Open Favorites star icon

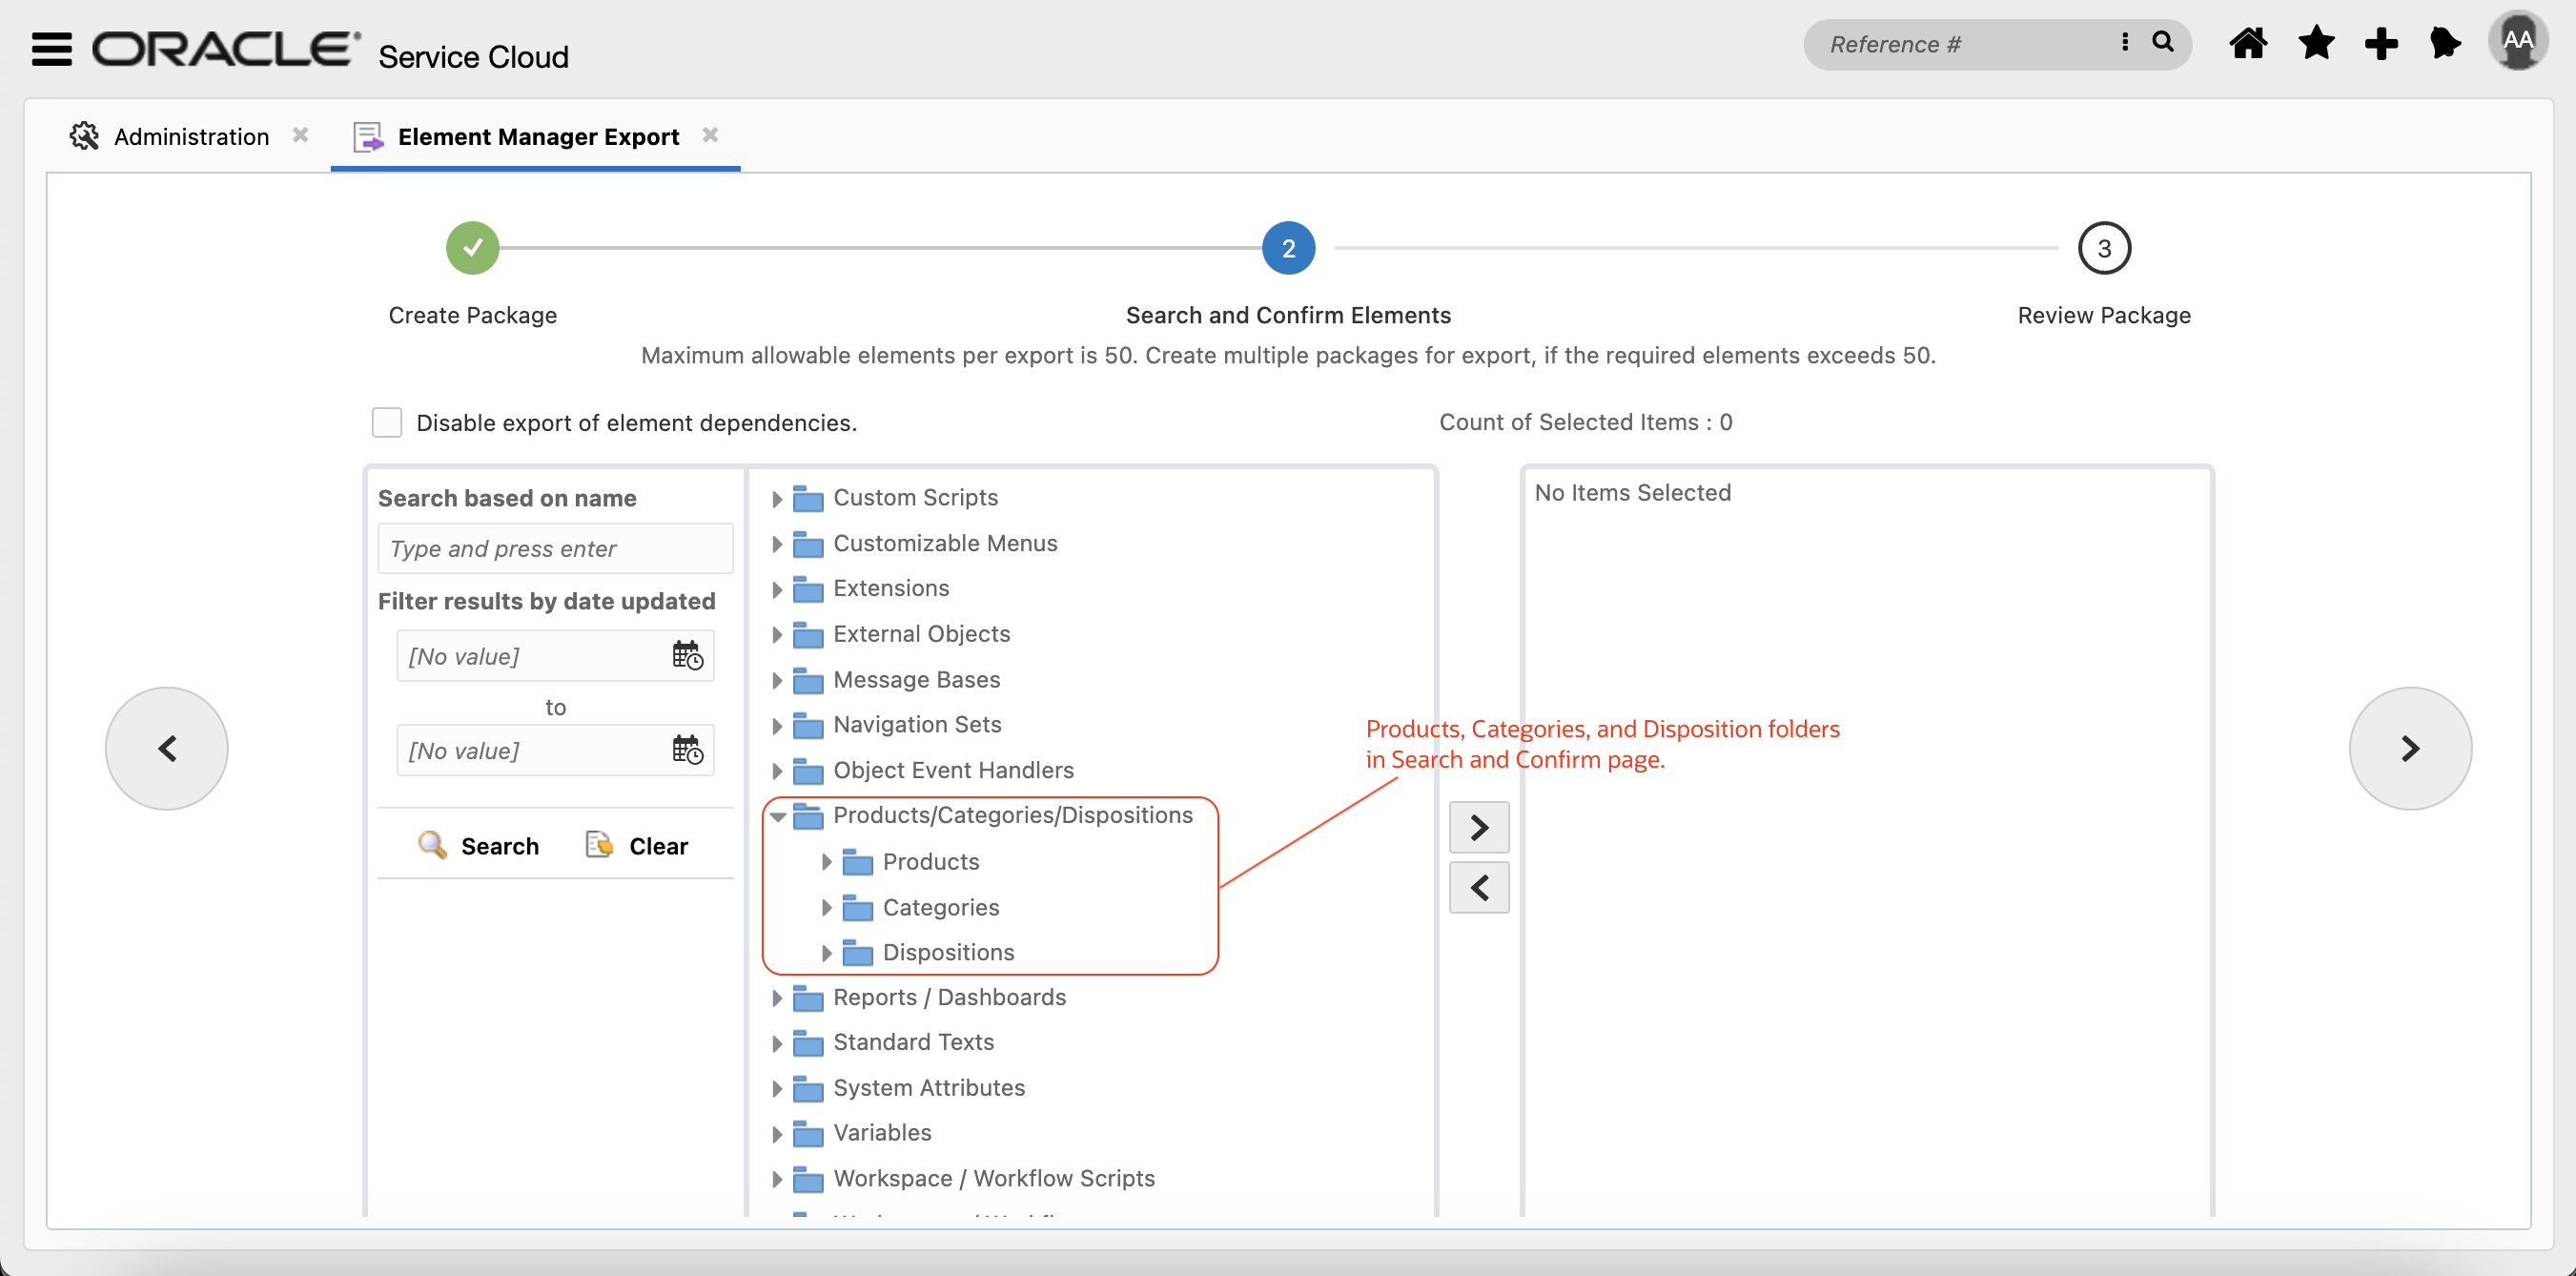[x=2315, y=44]
